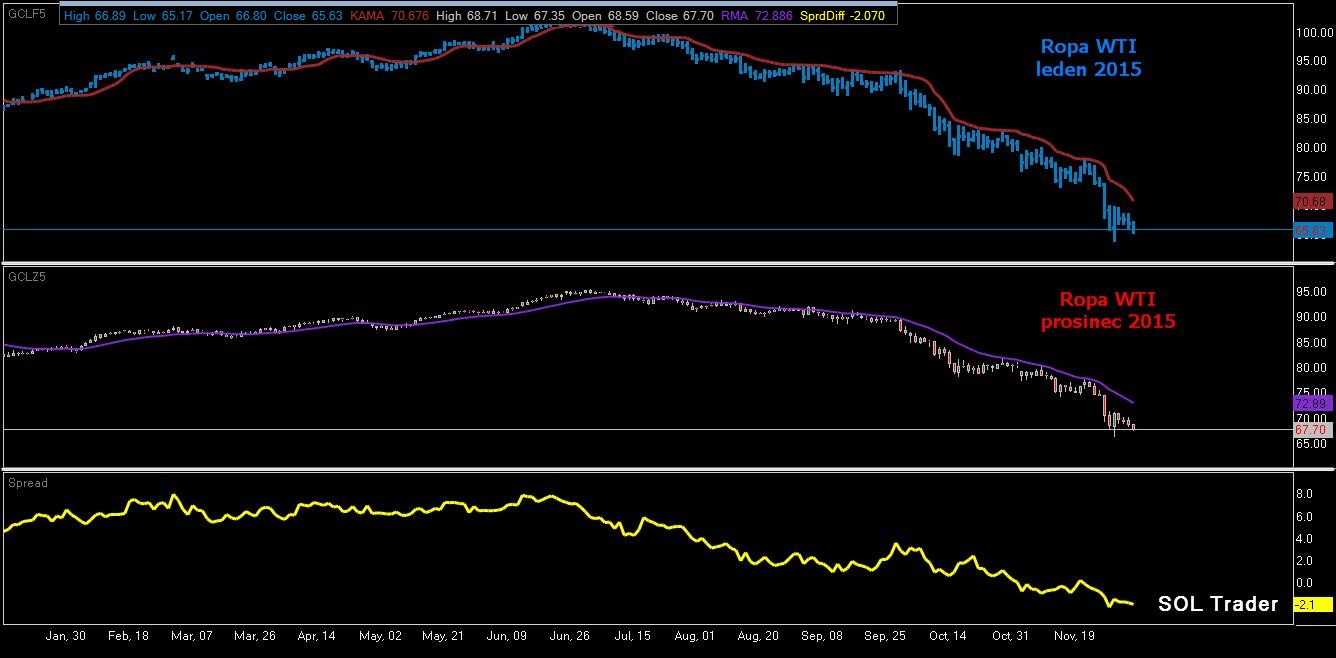Click 95.00 on the GCLF5 price axis
1336x658 pixels.
(x=1312, y=60)
